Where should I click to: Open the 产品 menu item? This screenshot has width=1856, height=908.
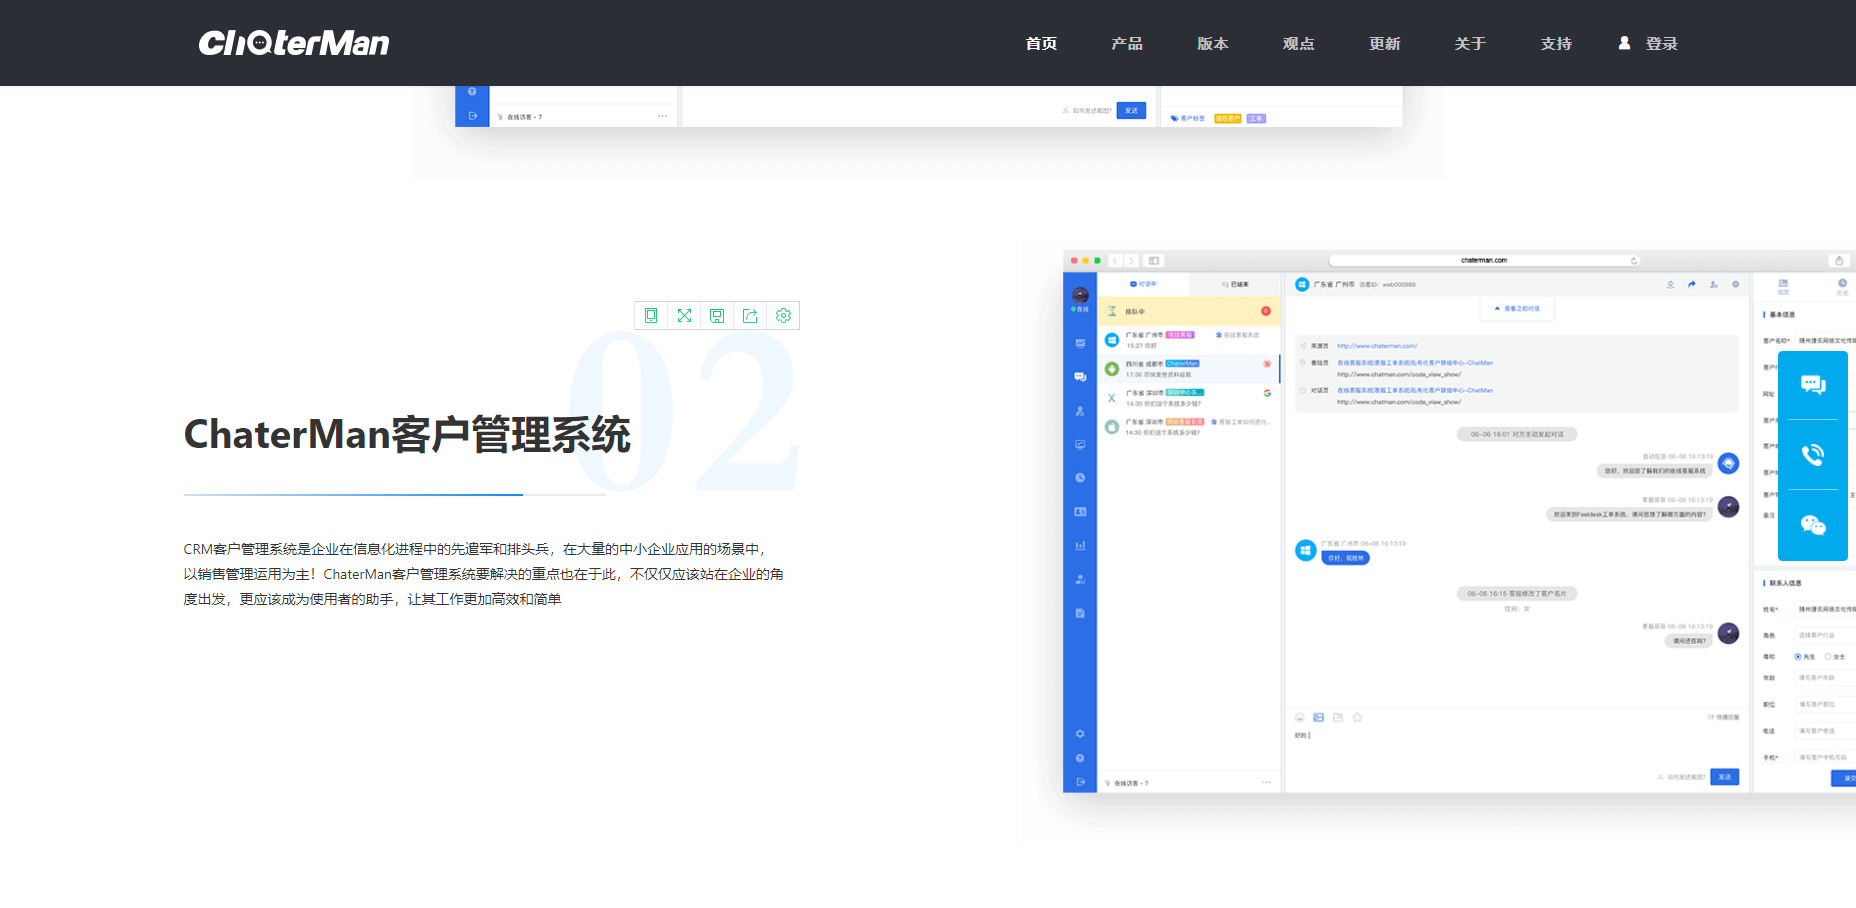(1127, 43)
